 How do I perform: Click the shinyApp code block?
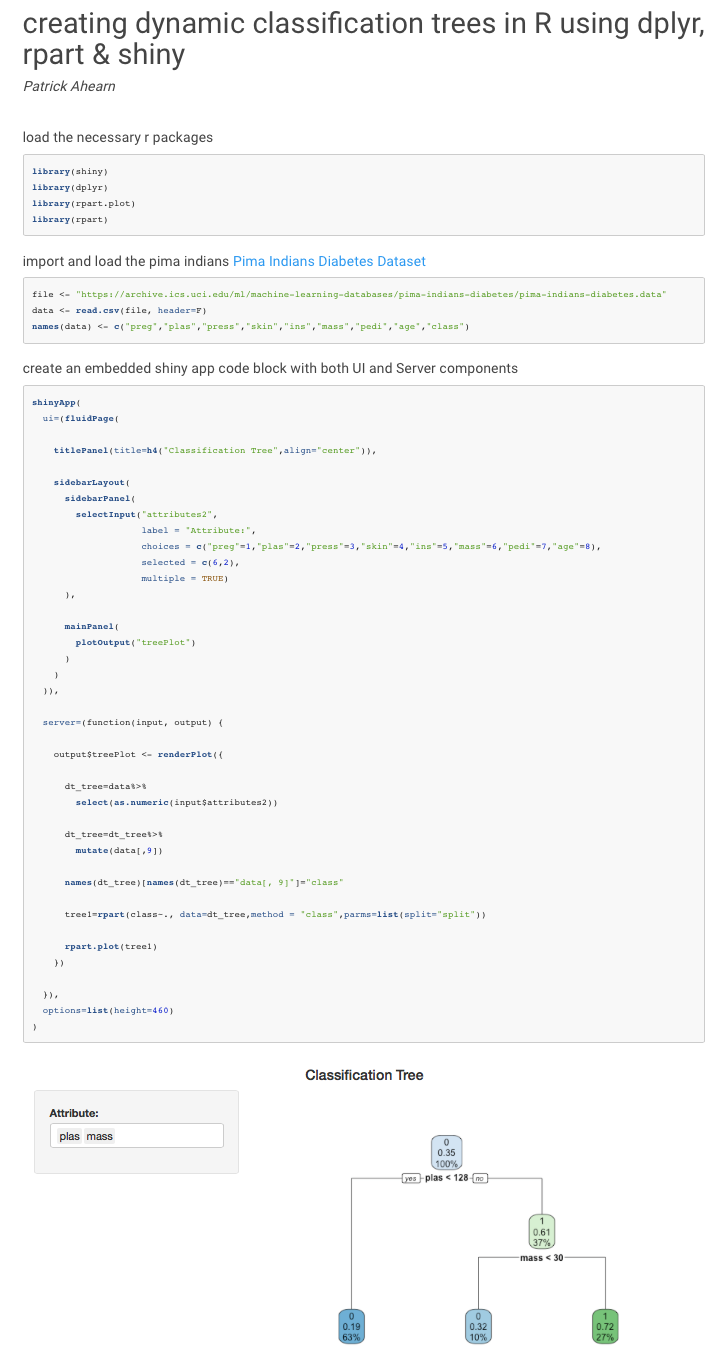coord(364,714)
